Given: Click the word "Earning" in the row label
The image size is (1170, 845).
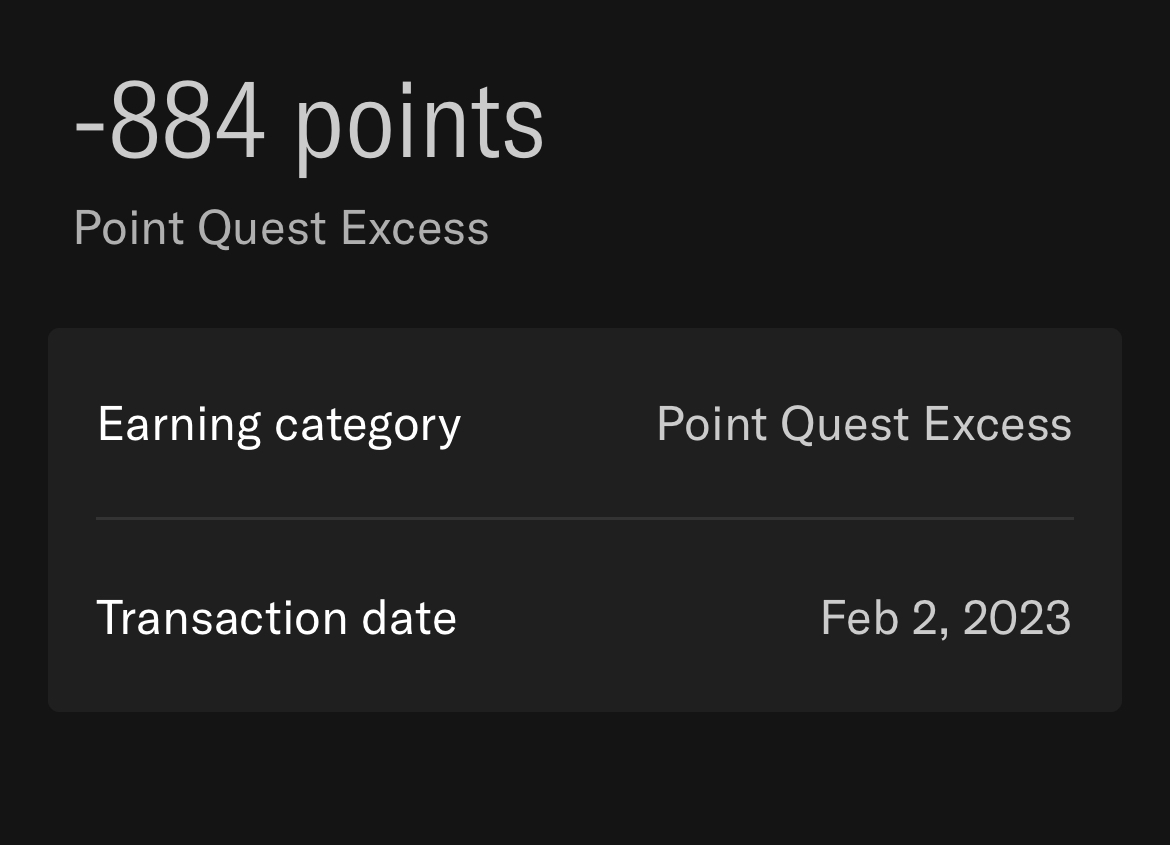Looking at the screenshot, I should click(179, 424).
